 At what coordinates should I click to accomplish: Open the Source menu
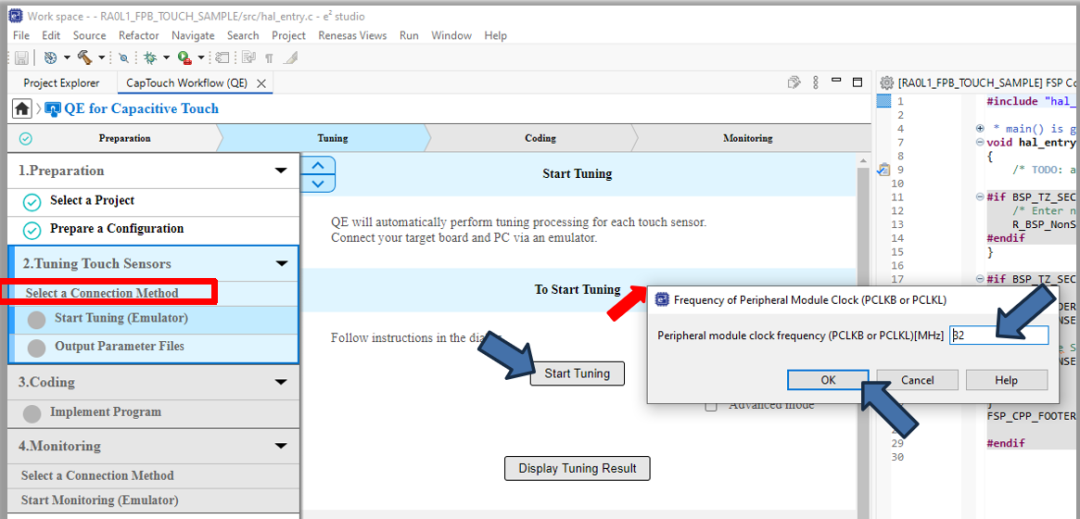click(x=90, y=35)
